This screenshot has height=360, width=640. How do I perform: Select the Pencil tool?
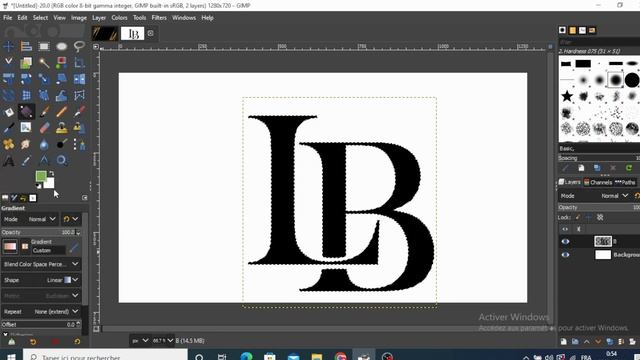tap(62, 111)
